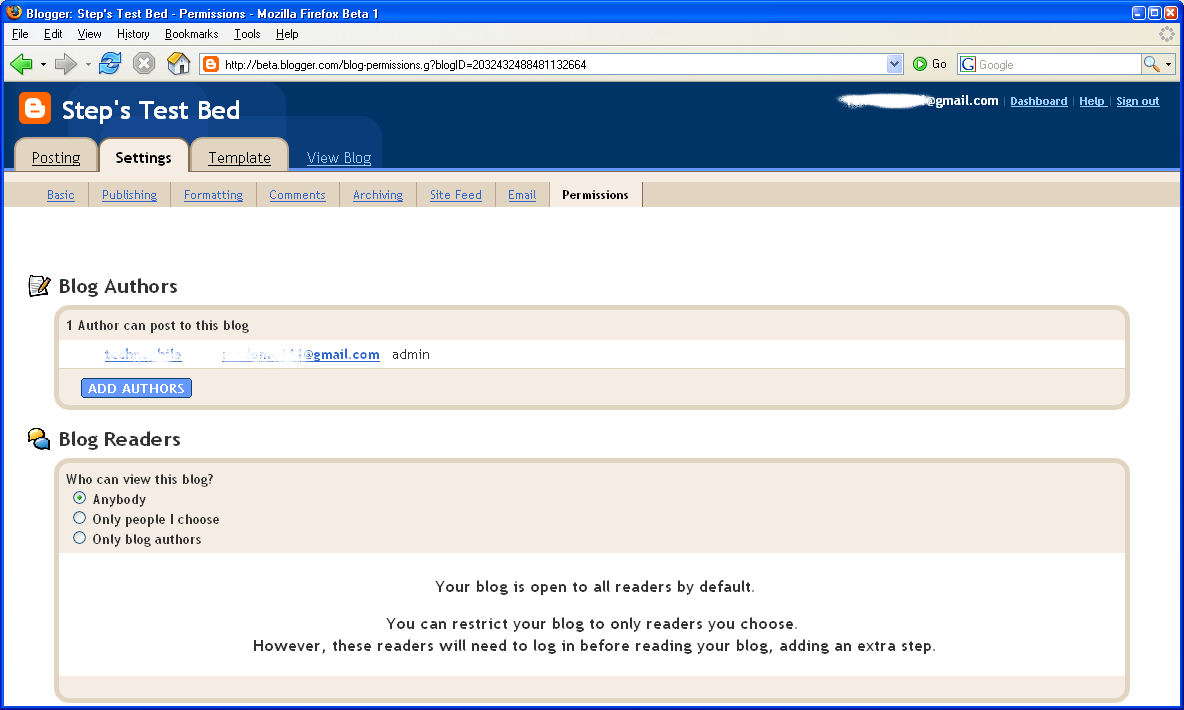Go back with the green Back arrow
The height and width of the screenshot is (710, 1184).
(21, 64)
